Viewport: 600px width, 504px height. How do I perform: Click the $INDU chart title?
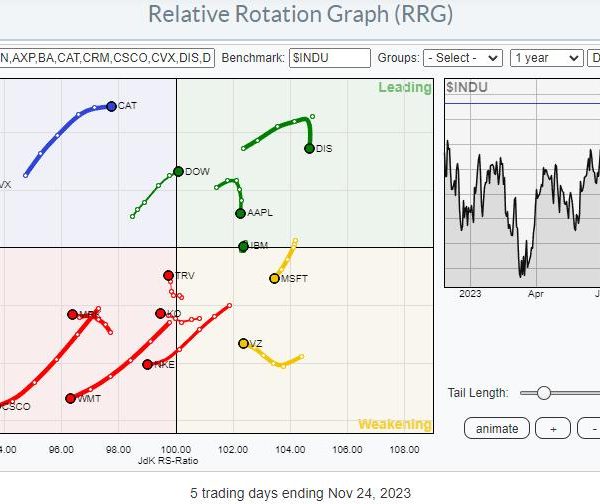[467, 88]
